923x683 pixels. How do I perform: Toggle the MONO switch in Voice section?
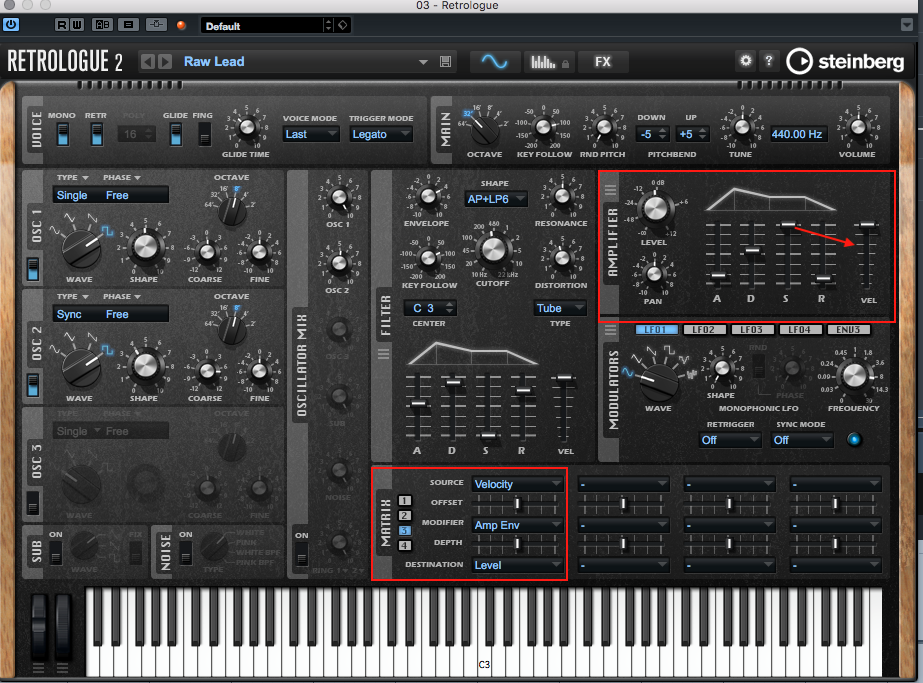tap(62, 134)
